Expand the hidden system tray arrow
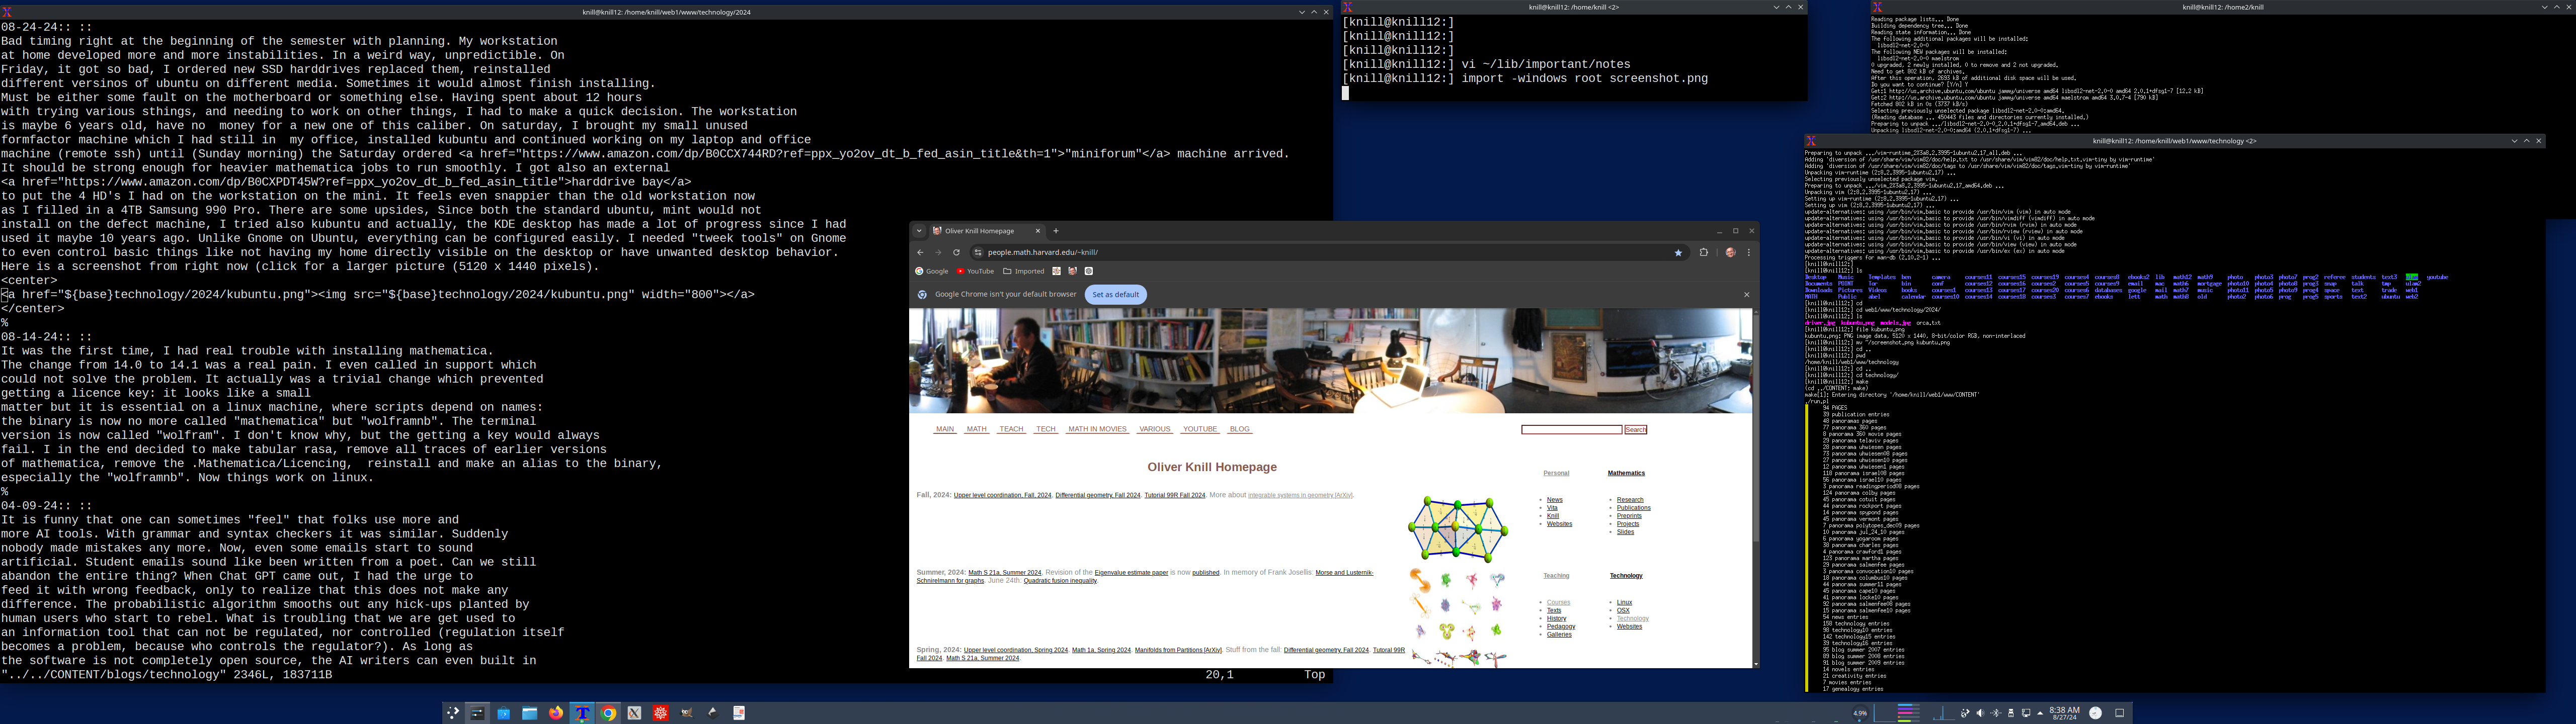The width and height of the screenshot is (2576, 724). [2040, 713]
